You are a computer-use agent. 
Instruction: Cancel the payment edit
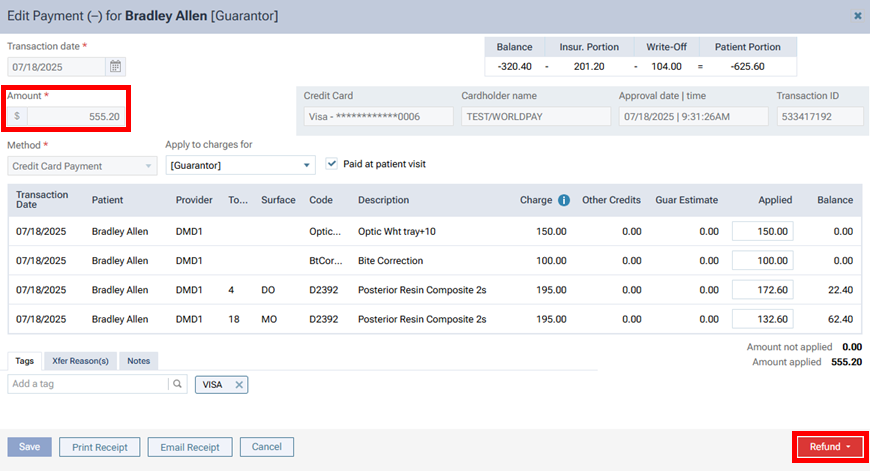267,447
